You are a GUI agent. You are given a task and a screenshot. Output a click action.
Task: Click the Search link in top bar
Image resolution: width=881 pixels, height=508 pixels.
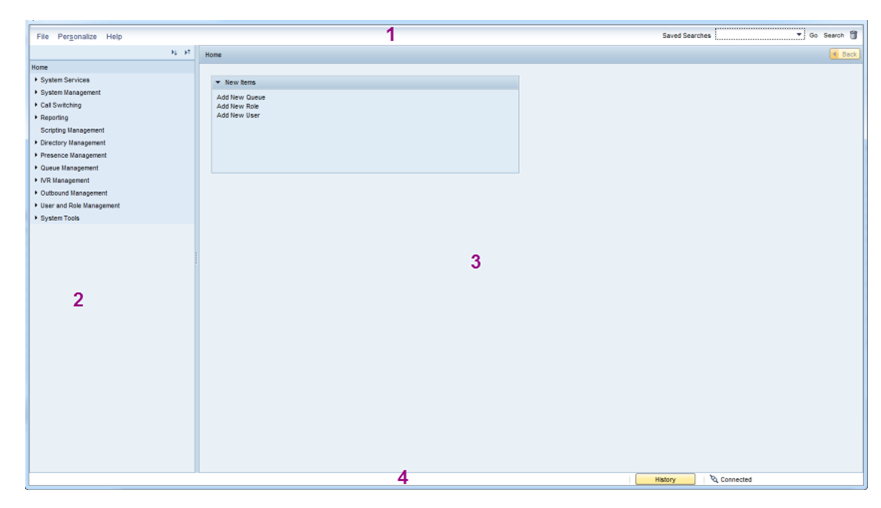[x=833, y=35]
